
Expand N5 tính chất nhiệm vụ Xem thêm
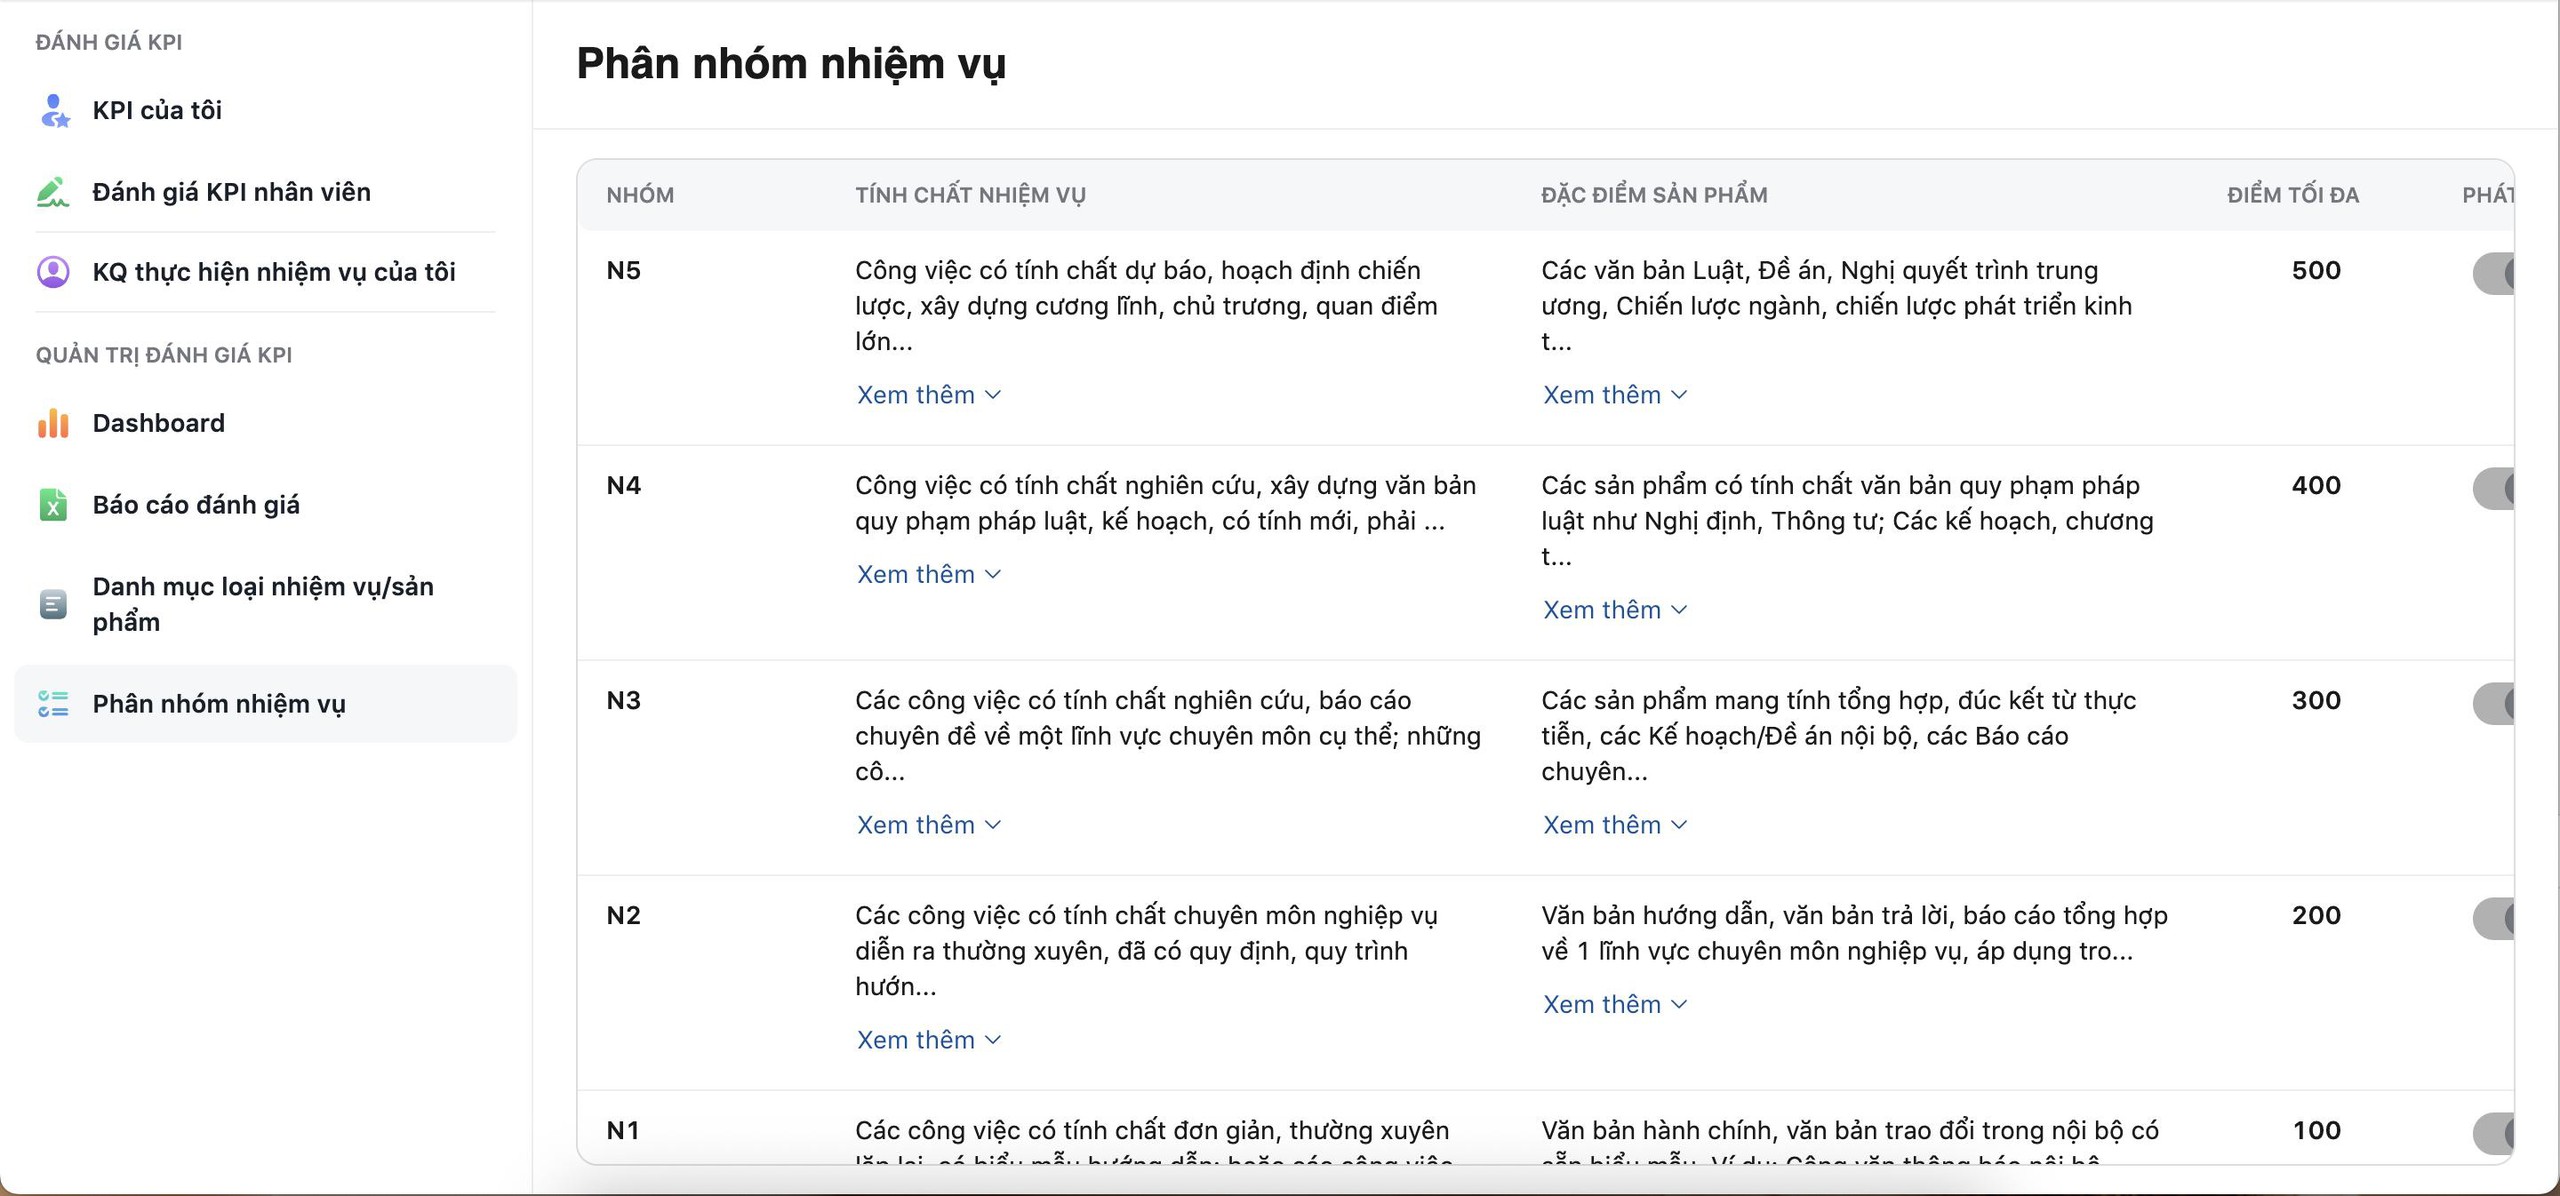(929, 395)
